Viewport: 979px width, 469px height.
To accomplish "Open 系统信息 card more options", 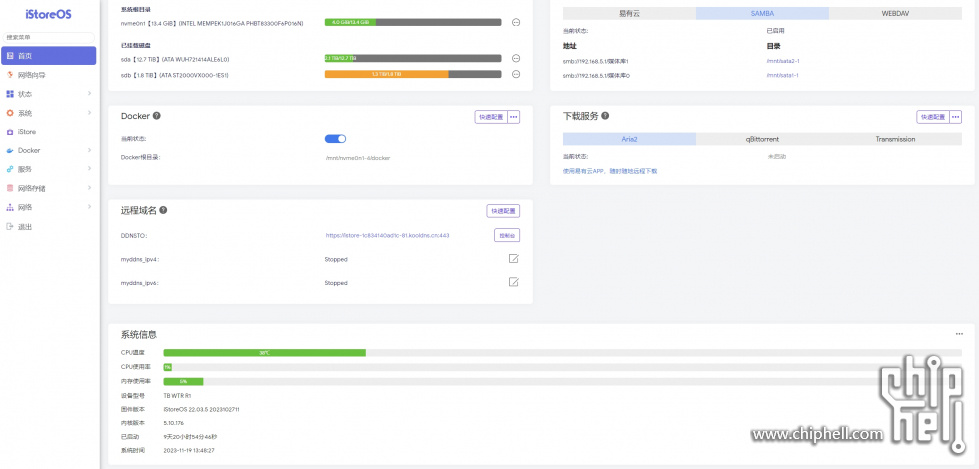I will pos(959,334).
